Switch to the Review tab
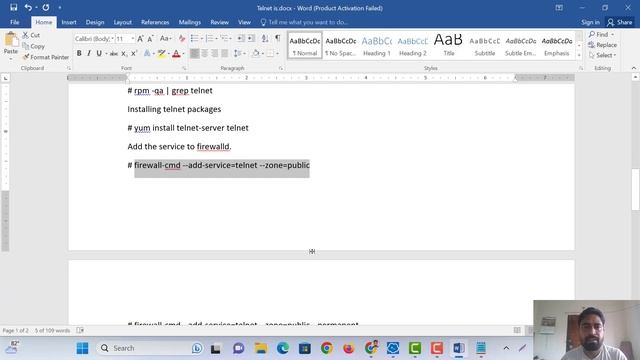 coord(220,22)
